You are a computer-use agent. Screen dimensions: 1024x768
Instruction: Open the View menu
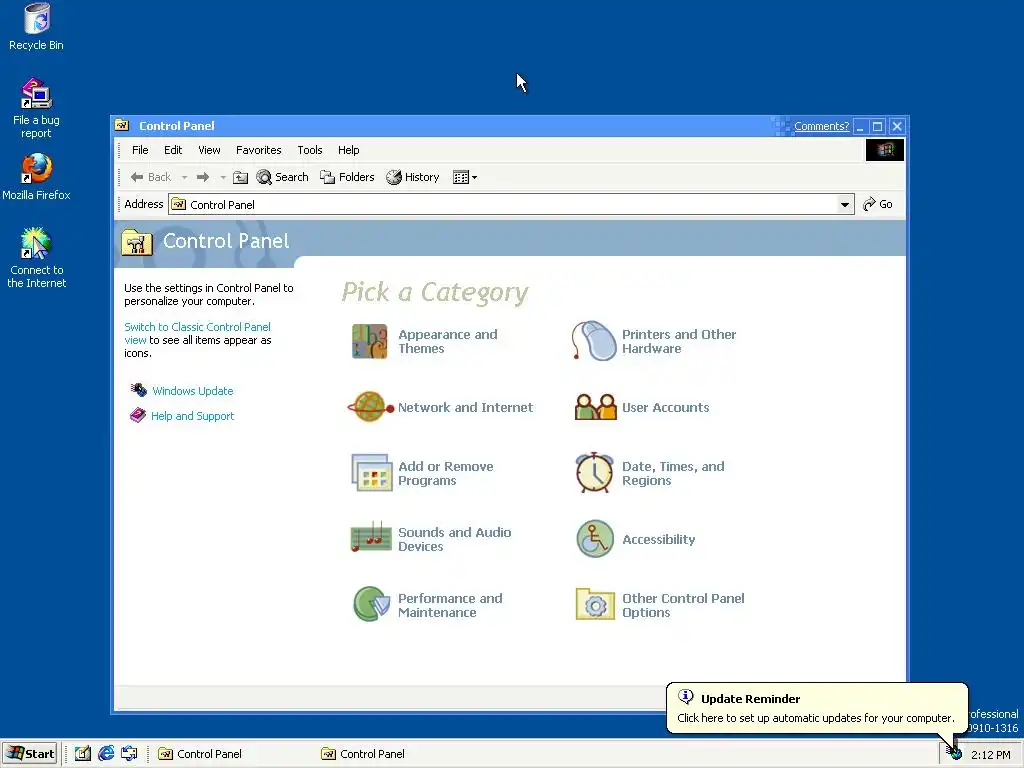click(x=209, y=150)
